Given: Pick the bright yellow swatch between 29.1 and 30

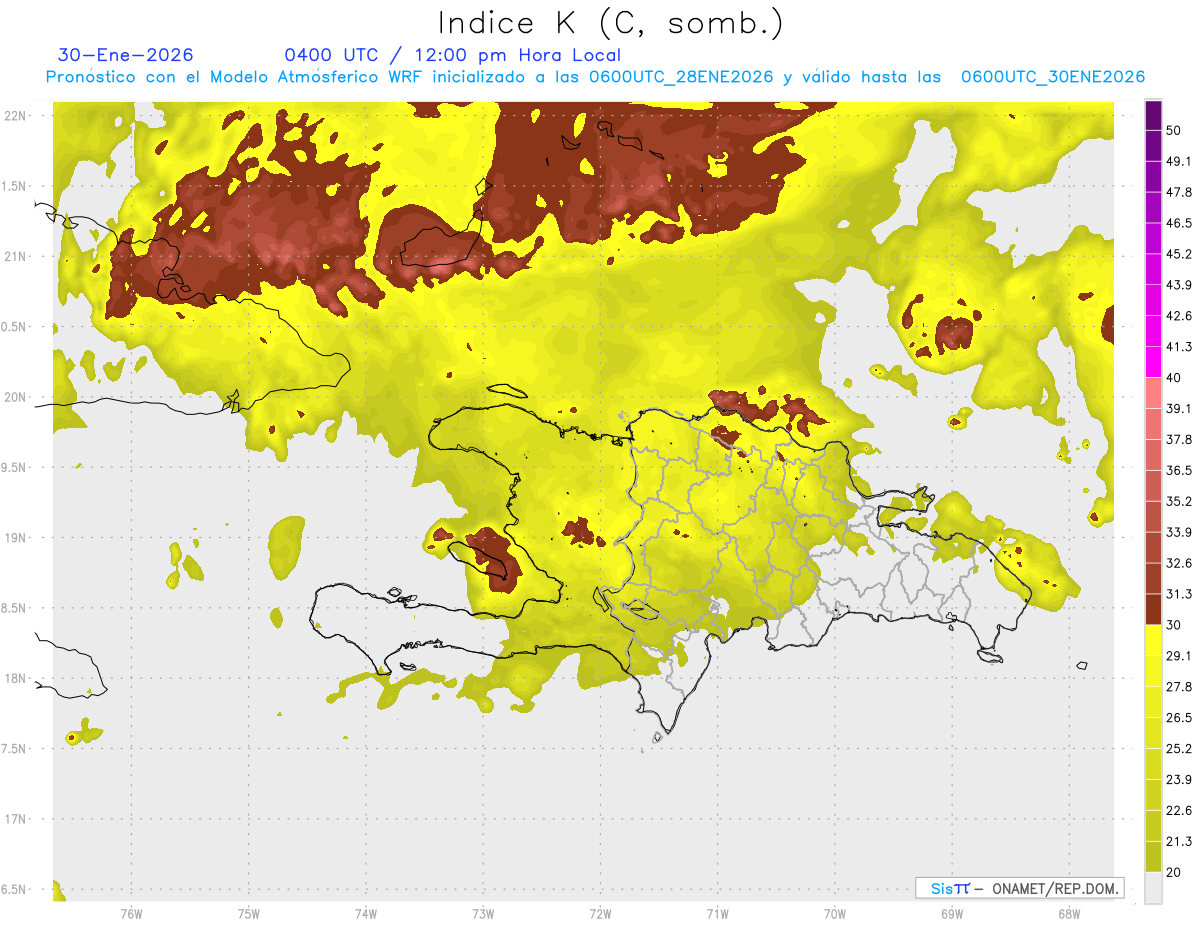Looking at the screenshot, I should click(x=1154, y=640).
